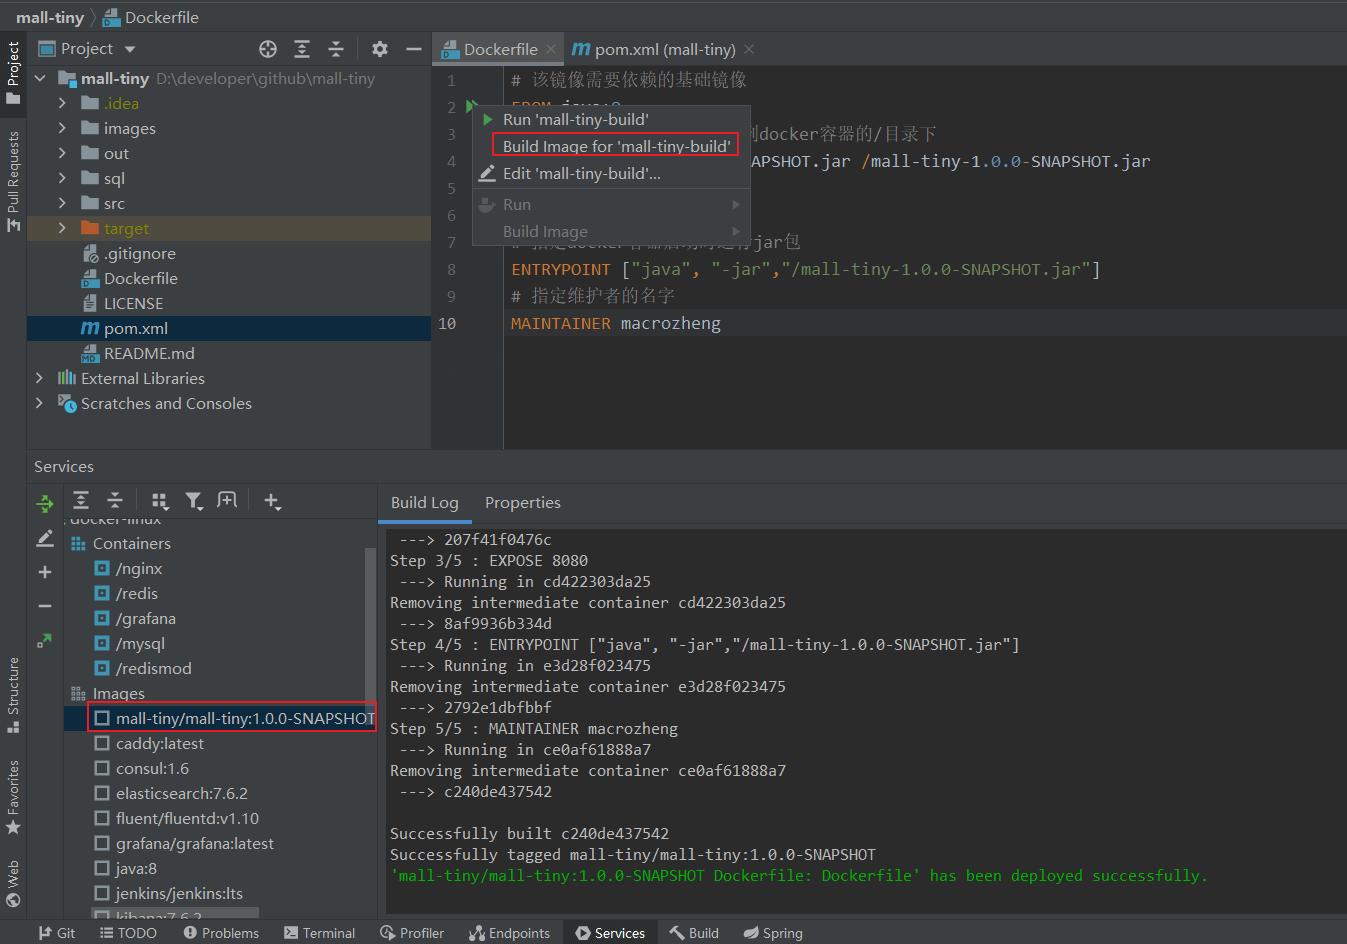1347x944 pixels.
Task: Click the edit pencil icon in Services sidebar
Action: 45,538
